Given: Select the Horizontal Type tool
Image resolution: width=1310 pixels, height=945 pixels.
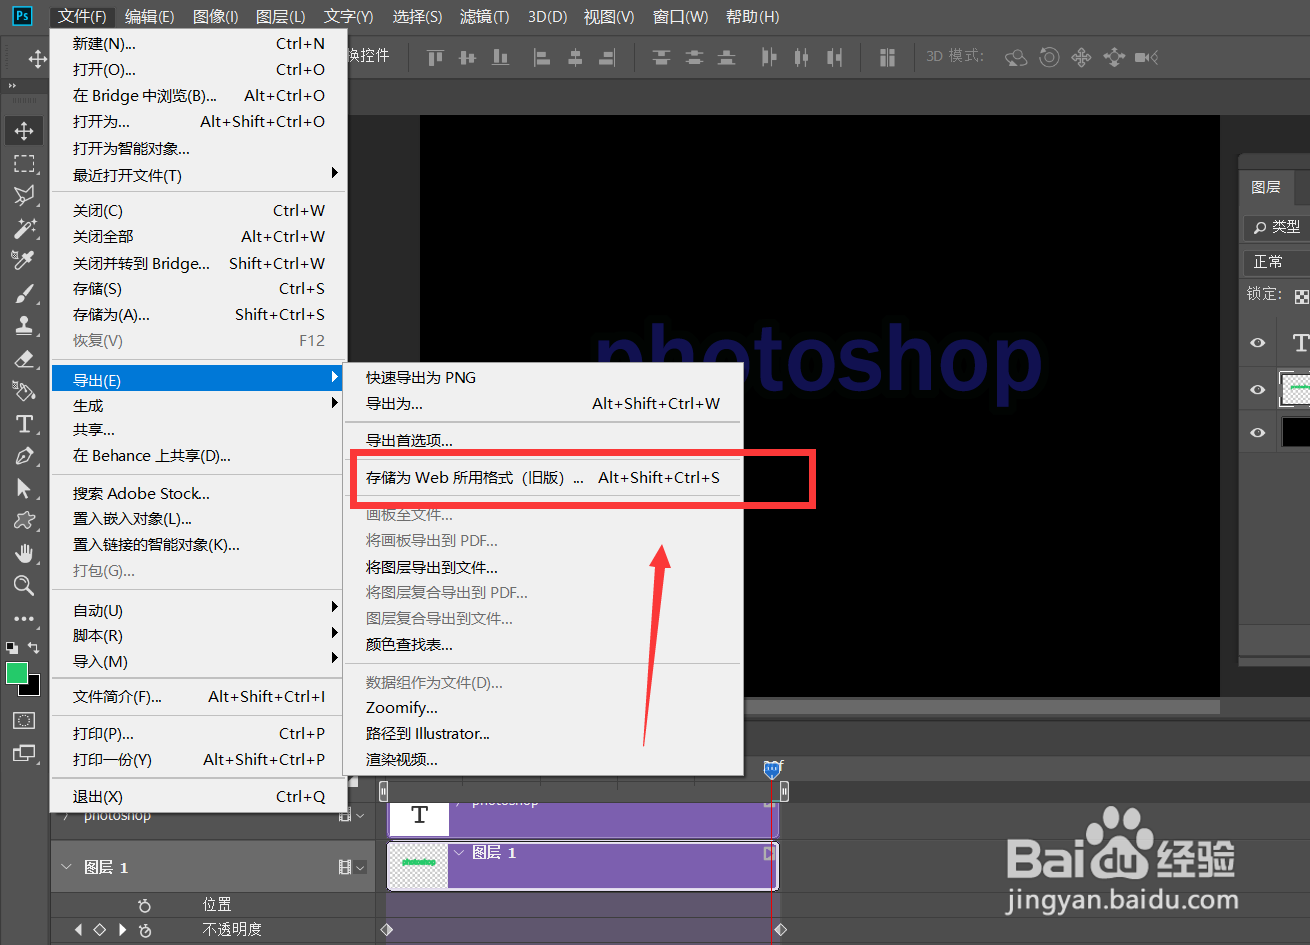Looking at the screenshot, I should coord(24,423).
